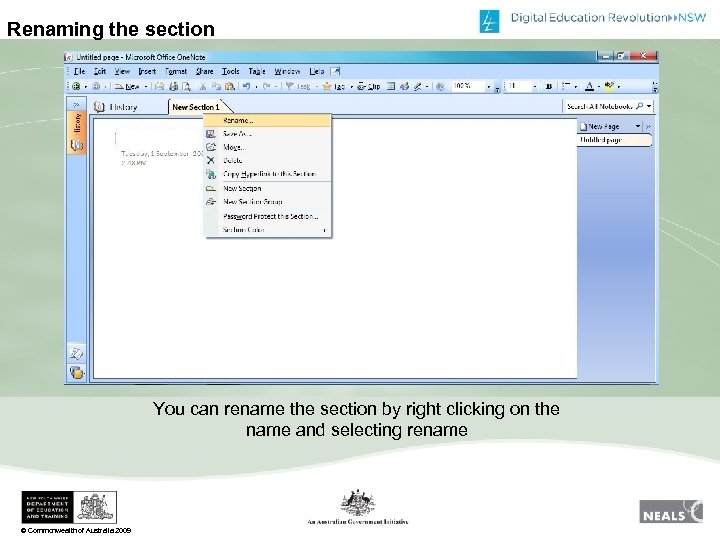Viewport: 720px width, 540px height.
Task: Open the Edit menu
Action: [100, 71]
